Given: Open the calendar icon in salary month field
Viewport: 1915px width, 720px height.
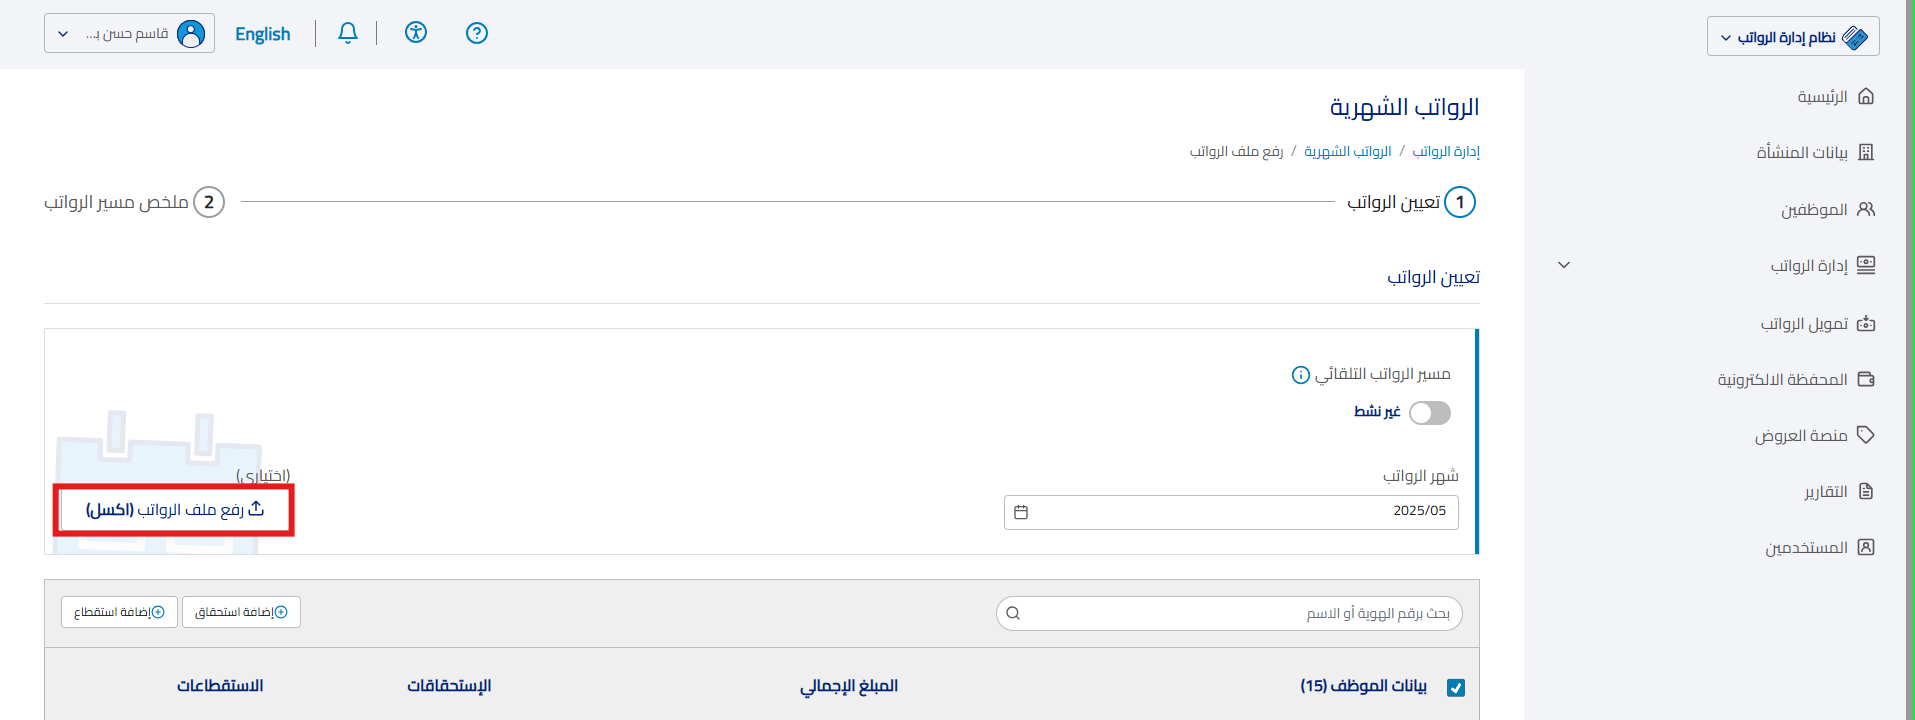Looking at the screenshot, I should (x=1021, y=512).
